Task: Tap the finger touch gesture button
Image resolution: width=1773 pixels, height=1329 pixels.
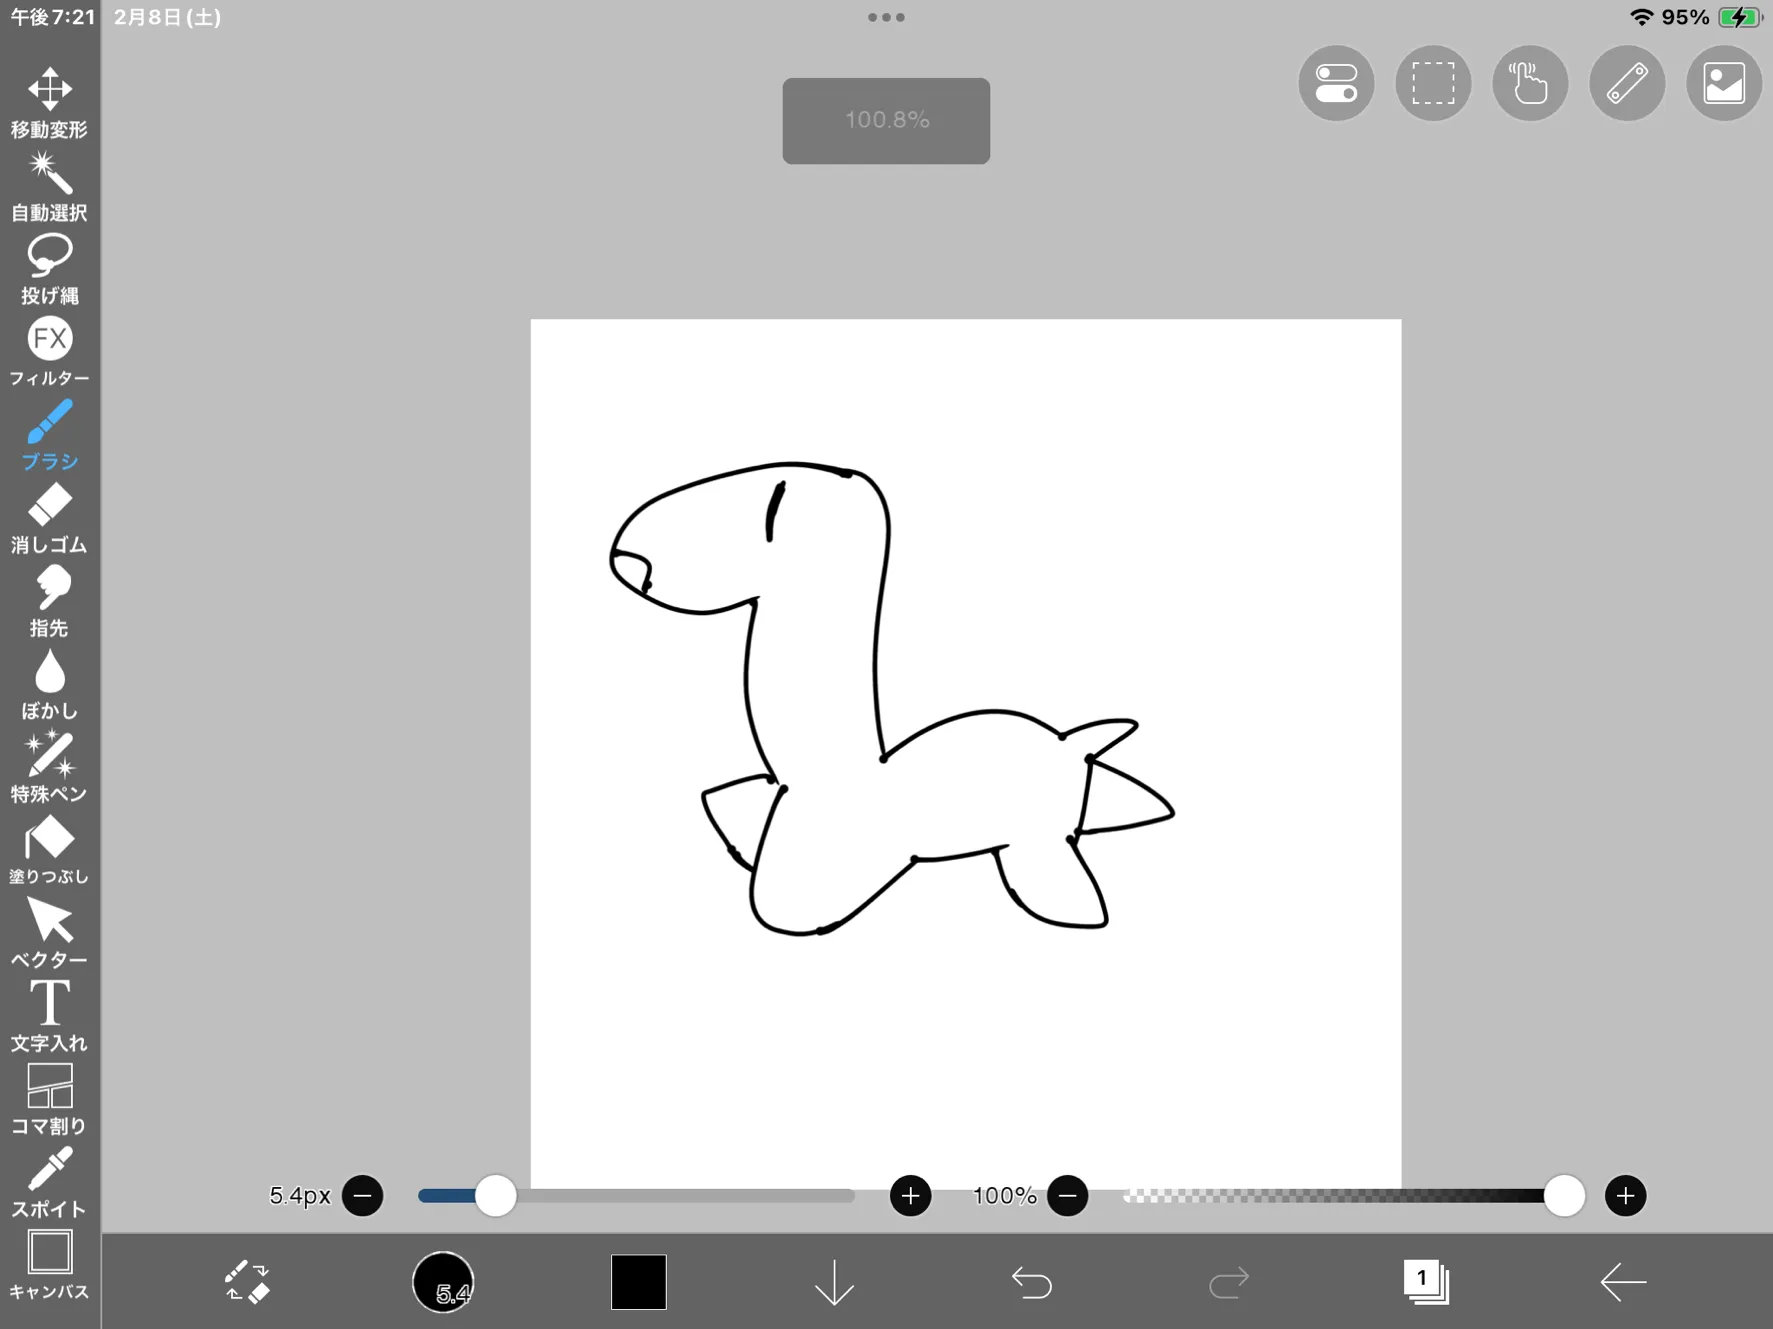Action: pos(1530,83)
